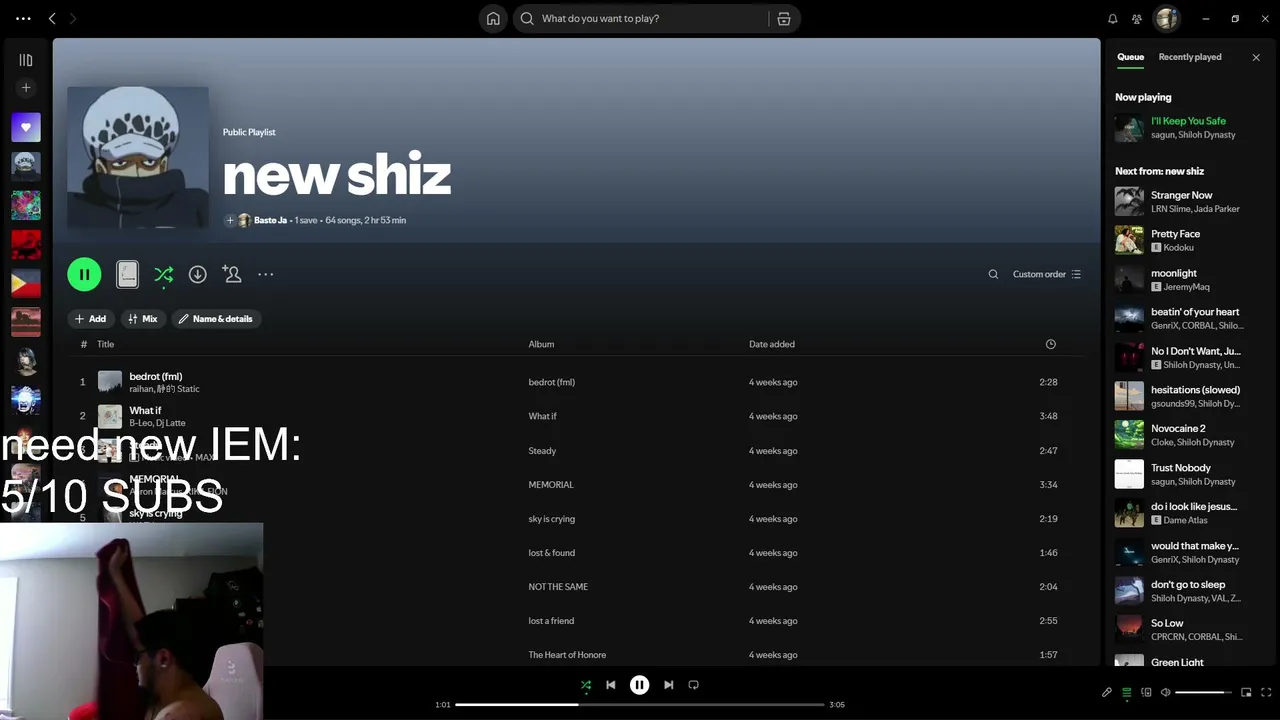Open the album MEMORIAL
This screenshot has height=720, width=1280.
pos(551,485)
